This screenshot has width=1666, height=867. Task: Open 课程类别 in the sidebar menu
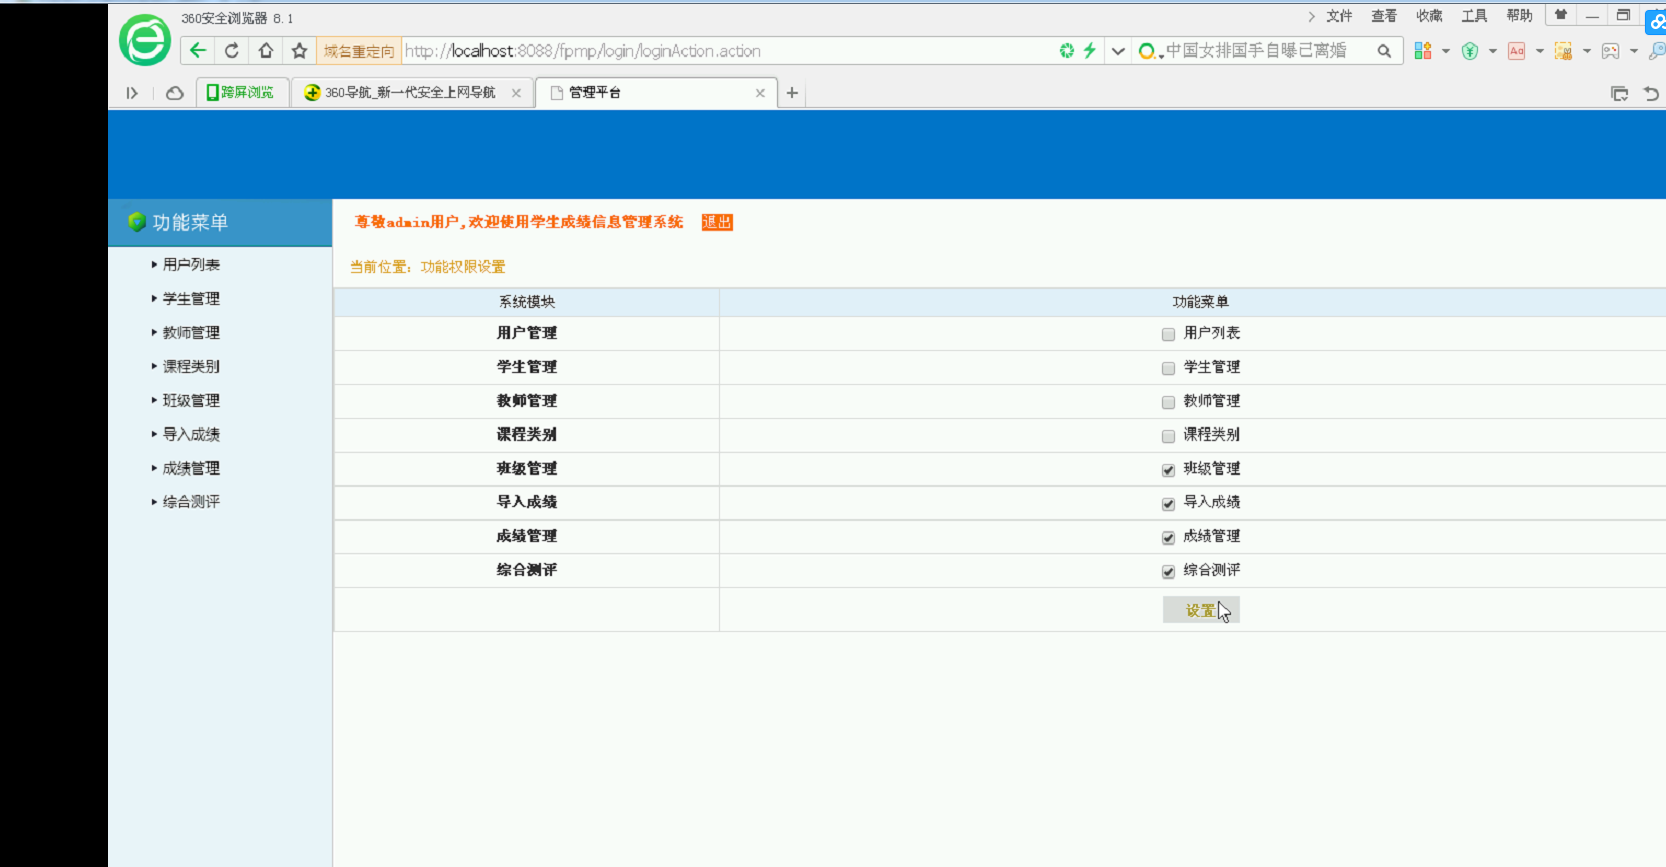click(191, 367)
